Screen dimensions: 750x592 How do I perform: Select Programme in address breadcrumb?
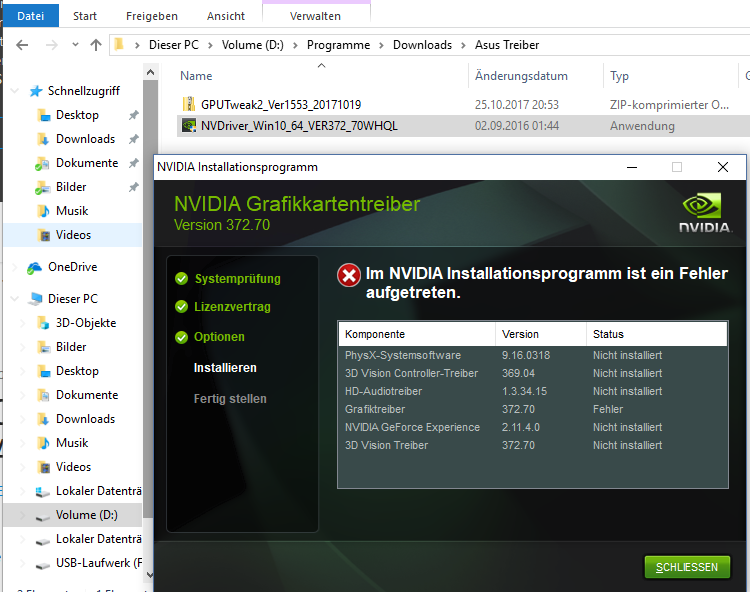[x=338, y=45]
